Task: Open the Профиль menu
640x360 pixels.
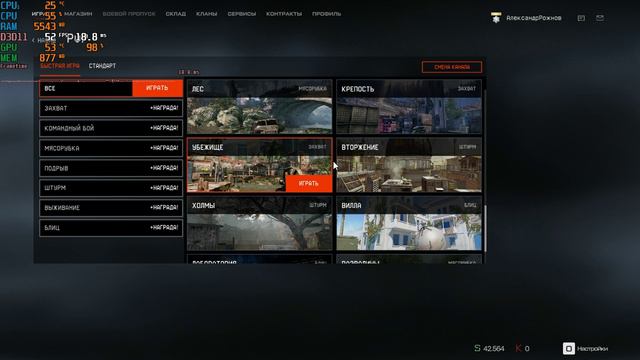Action: click(x=327, y=14)
